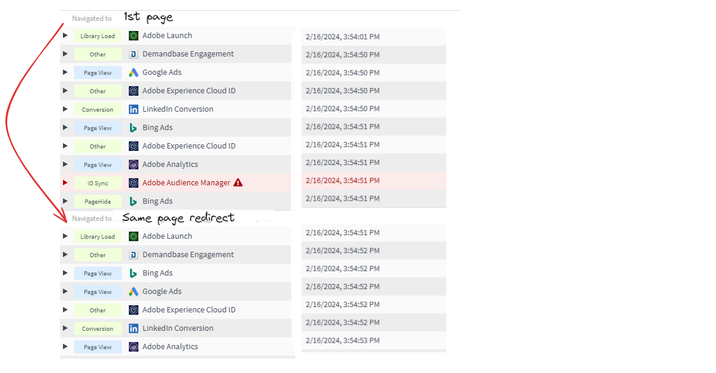Click the red warning triangle beside Audience Manager
Viewport: 716px width, 373px height.
(238, 183)
